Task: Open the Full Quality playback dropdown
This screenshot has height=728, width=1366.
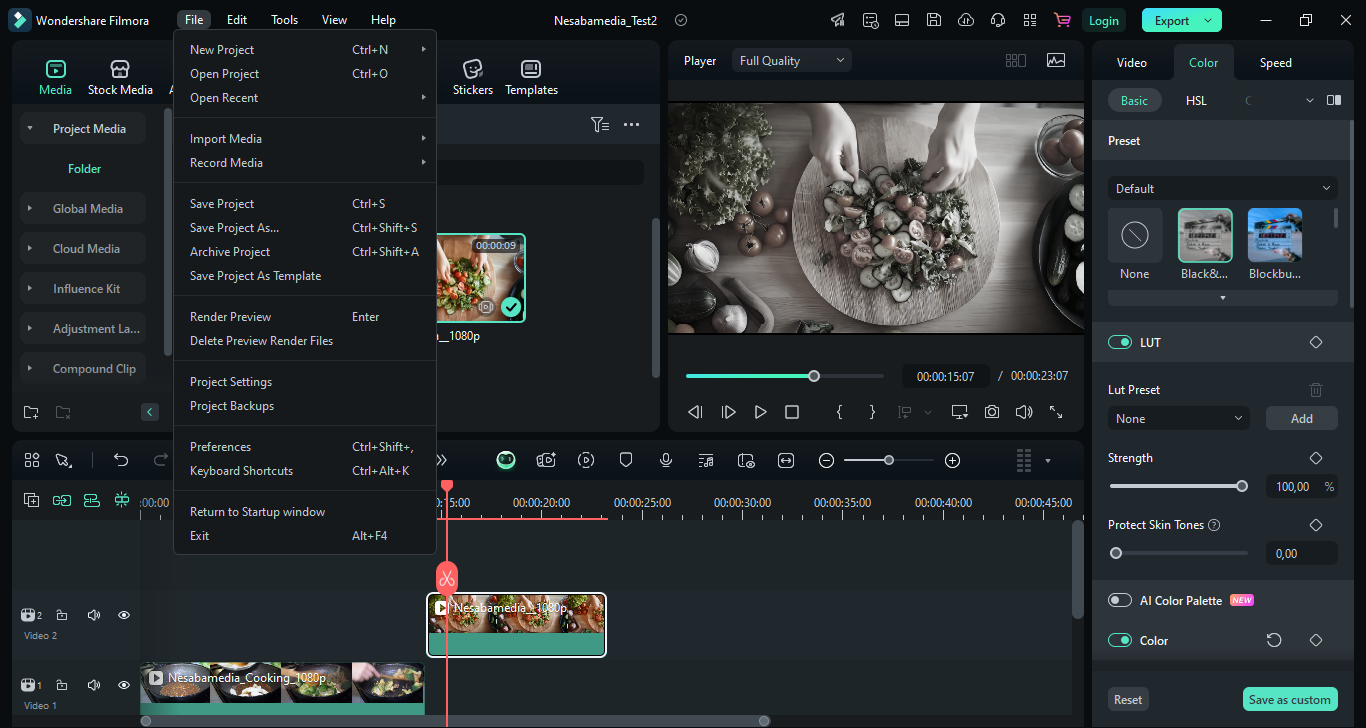Action: (792, 61)
